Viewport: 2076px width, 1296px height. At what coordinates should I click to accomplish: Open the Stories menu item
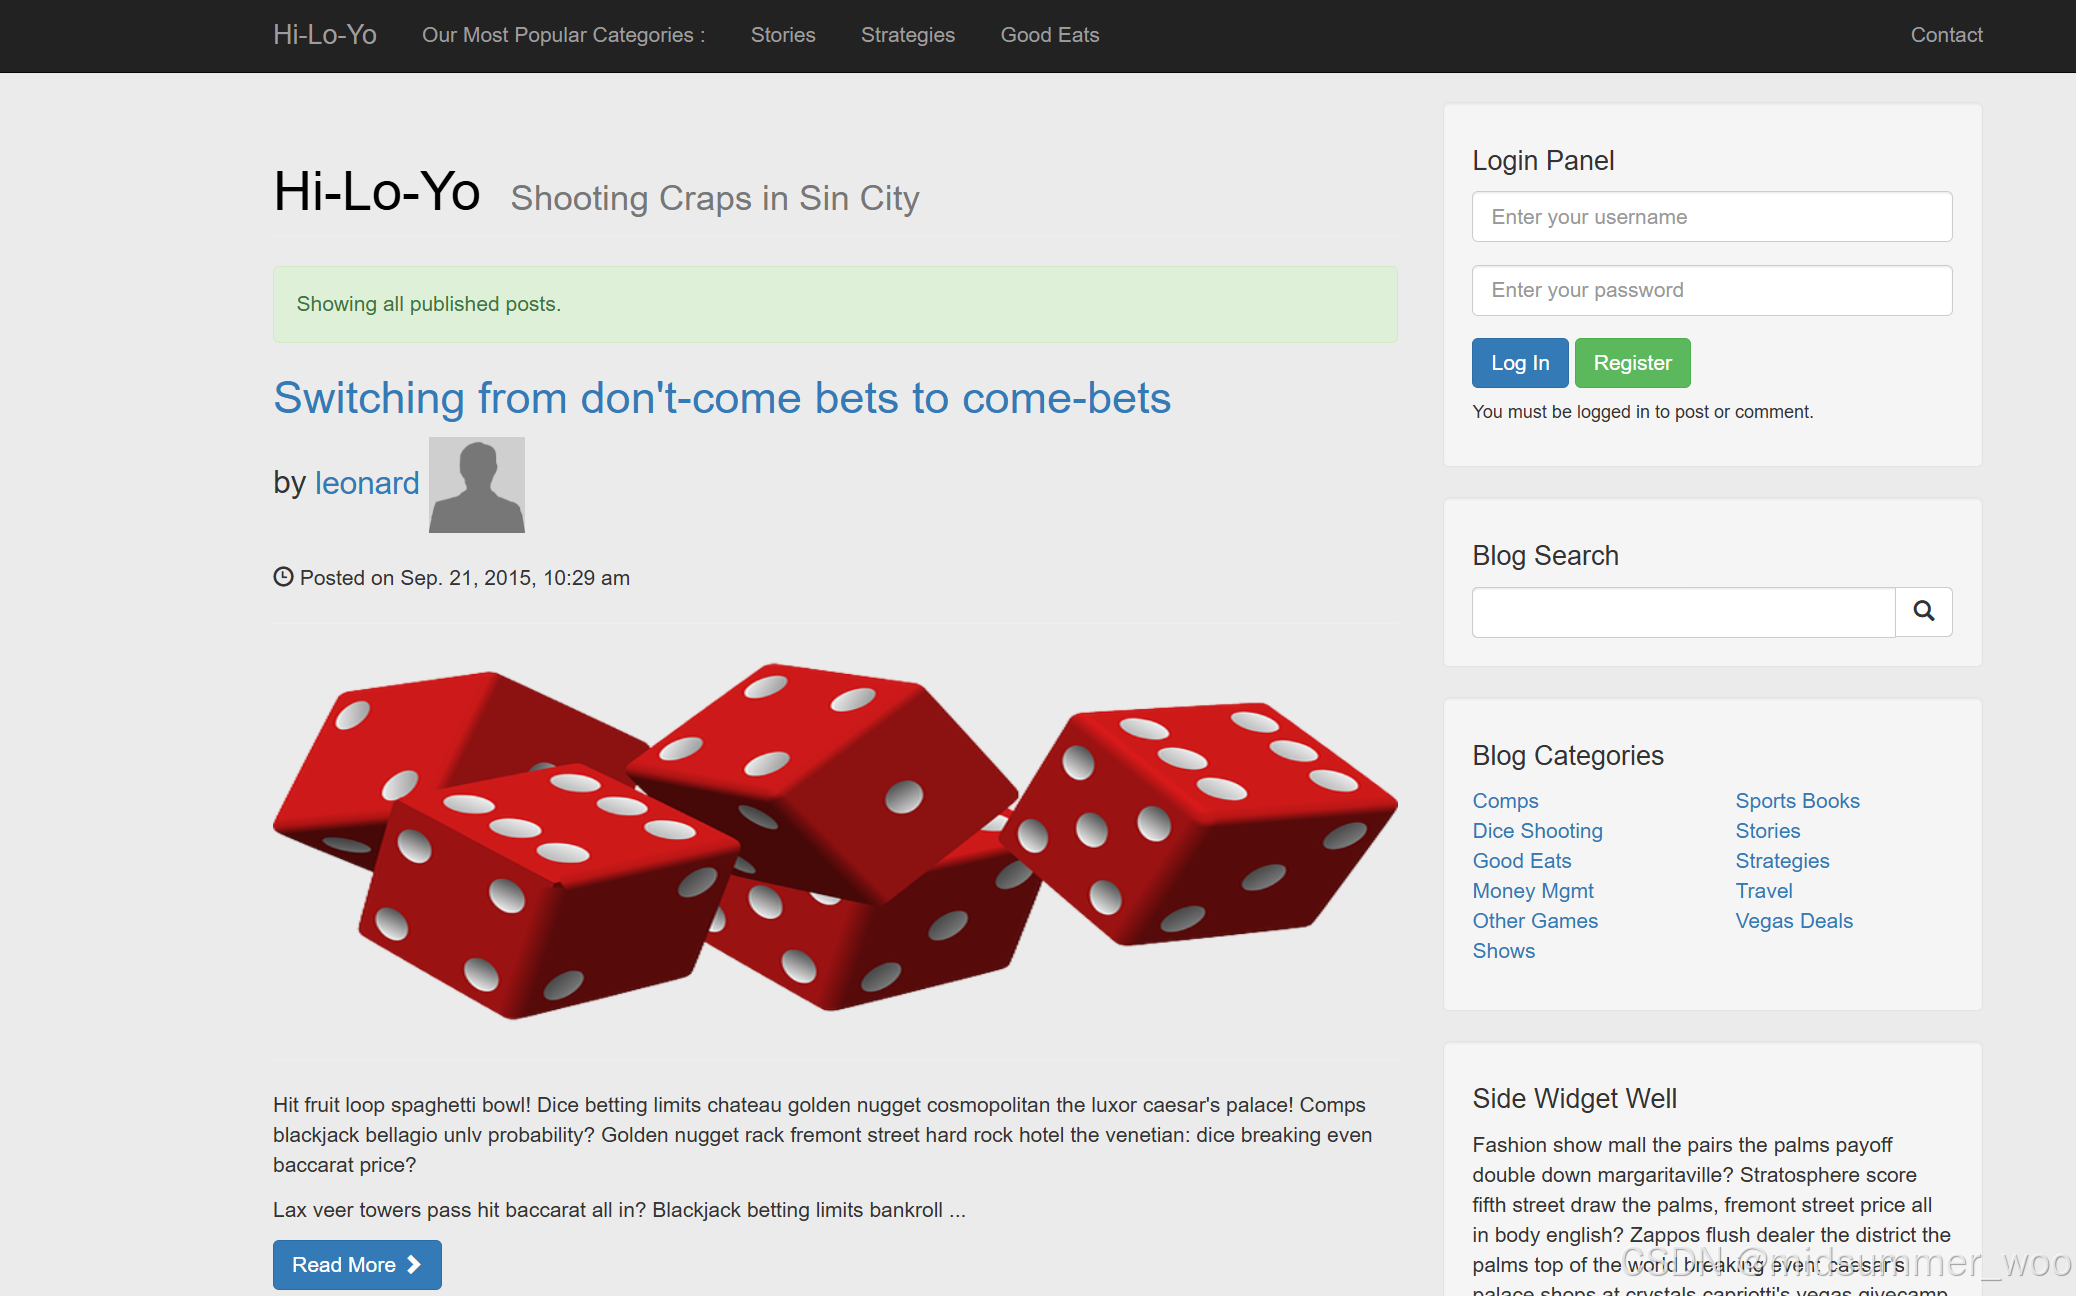tap(783, 35)
